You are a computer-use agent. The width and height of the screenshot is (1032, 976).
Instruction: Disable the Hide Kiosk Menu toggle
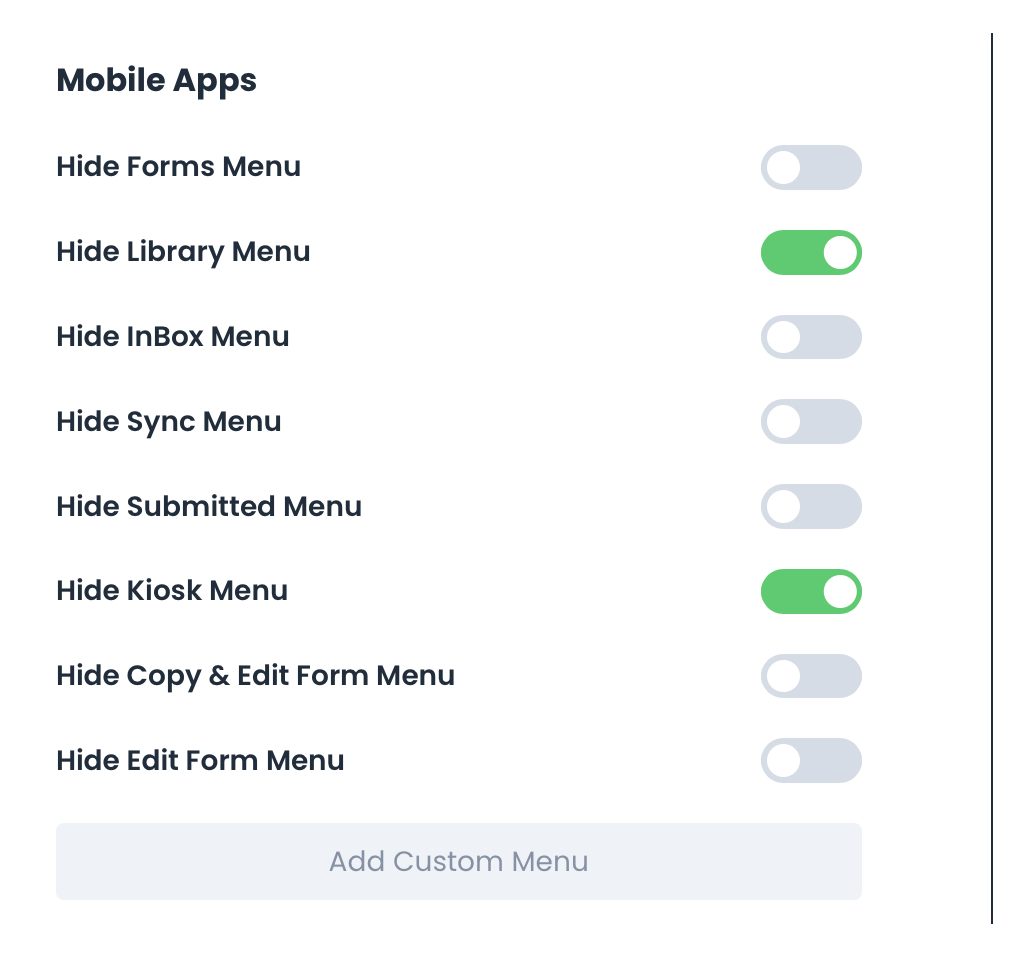pyautogui.click(x=811, y=591)
